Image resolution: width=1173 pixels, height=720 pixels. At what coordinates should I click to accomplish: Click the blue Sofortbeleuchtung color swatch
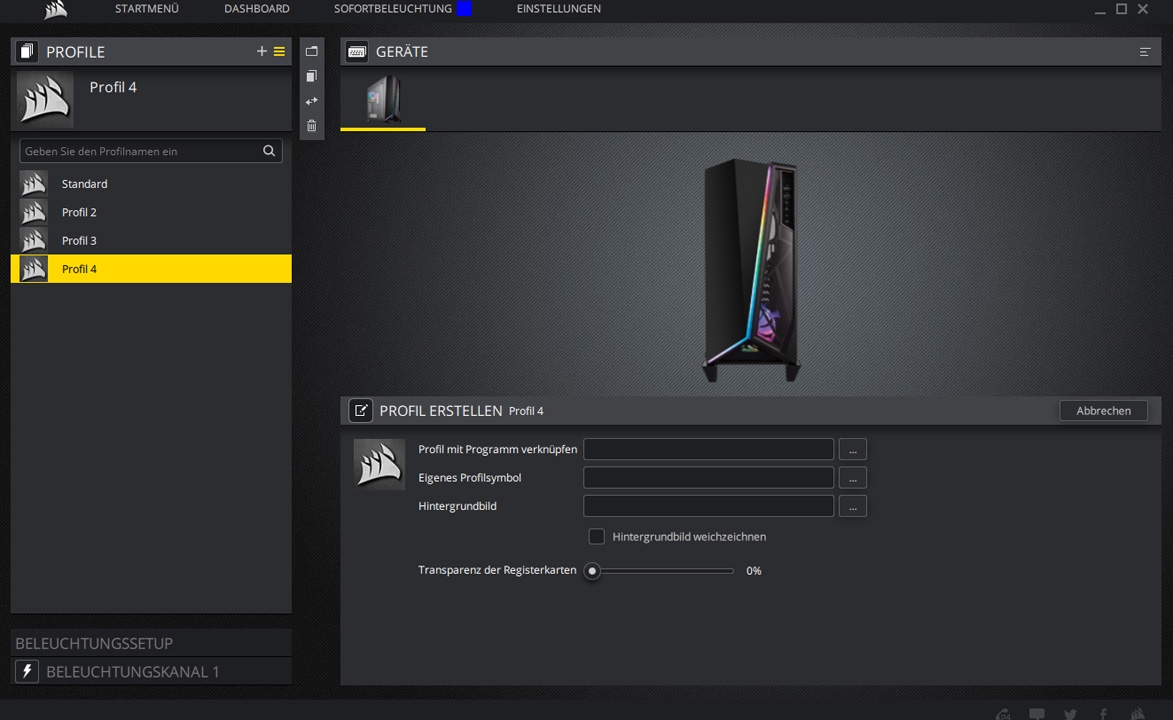coord(465,9)
